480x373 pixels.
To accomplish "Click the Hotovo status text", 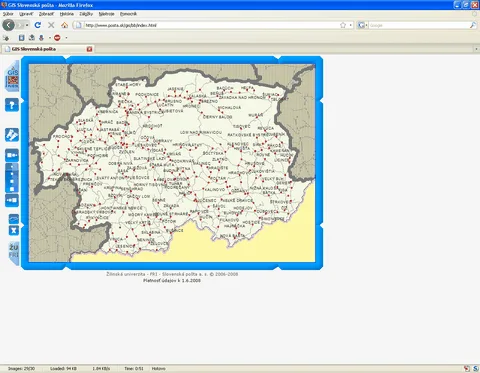I will pyautogui.click(x=158, y=368).
